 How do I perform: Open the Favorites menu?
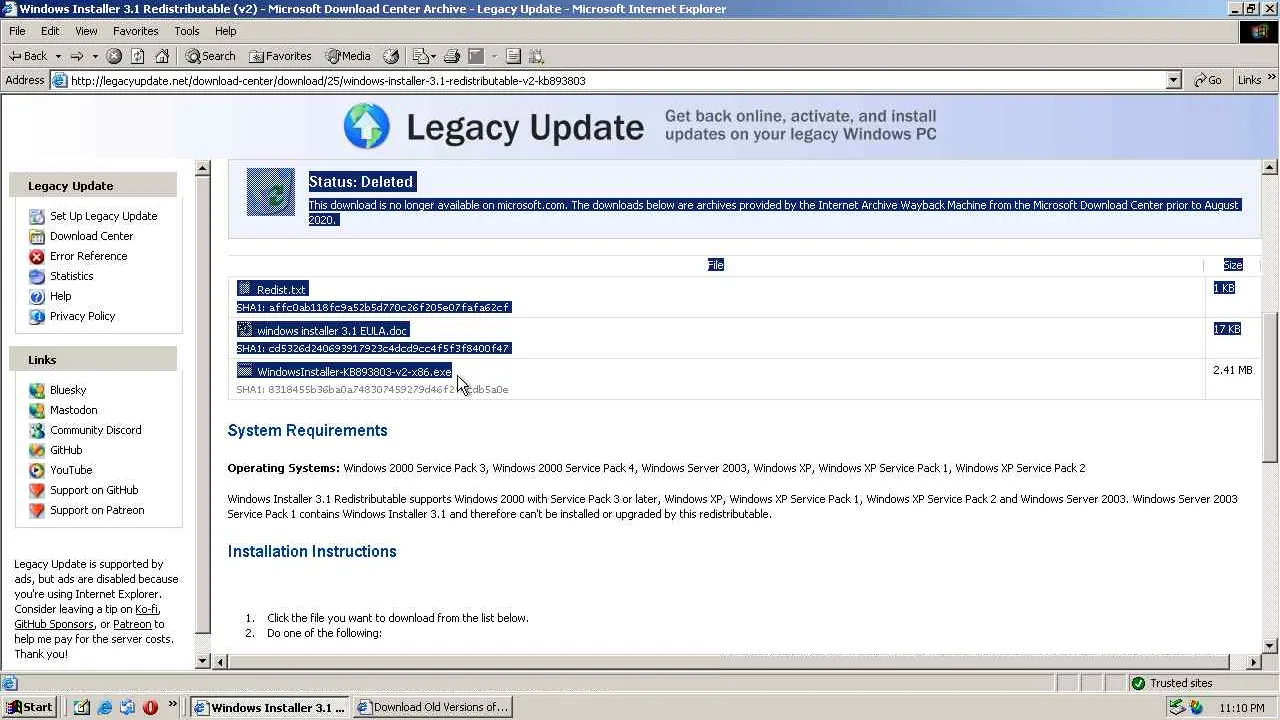coord(136,31)
